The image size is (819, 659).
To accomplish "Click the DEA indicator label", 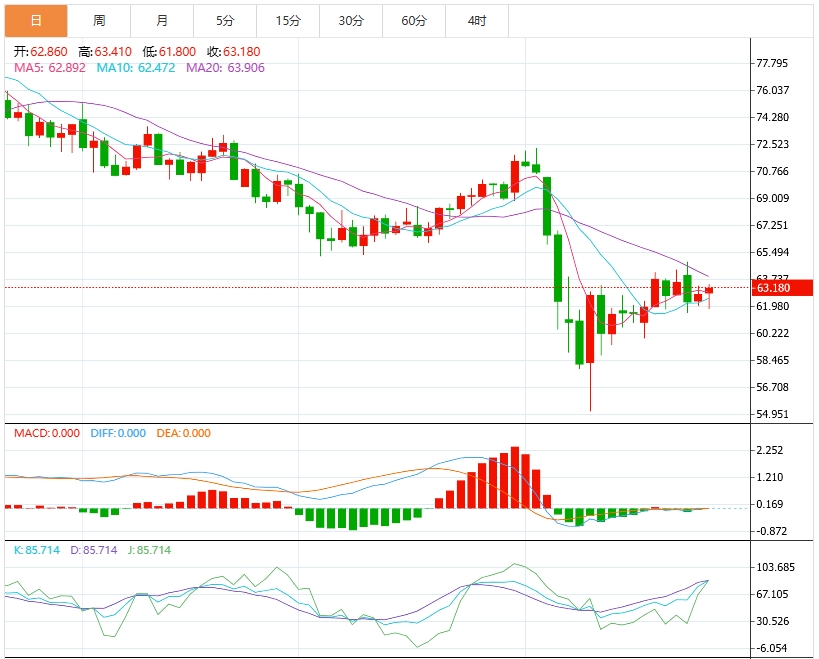I will coord(186,433).
